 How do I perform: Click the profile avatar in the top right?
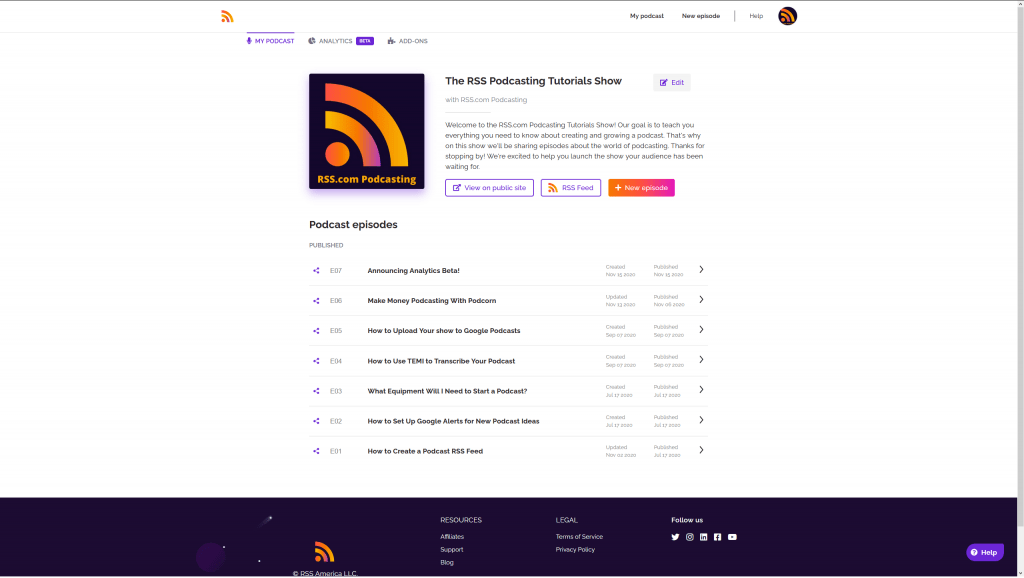tap(787, 15)
